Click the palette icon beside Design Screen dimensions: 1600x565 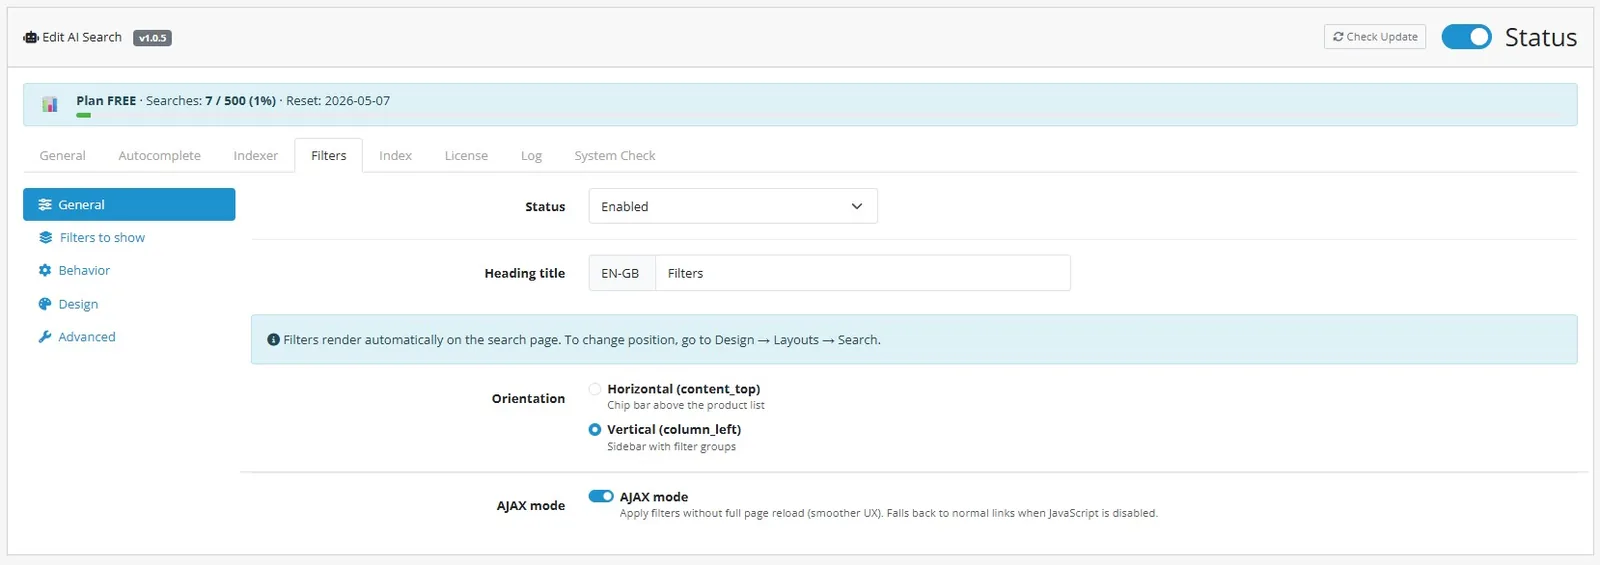click(x=45, y=304)
